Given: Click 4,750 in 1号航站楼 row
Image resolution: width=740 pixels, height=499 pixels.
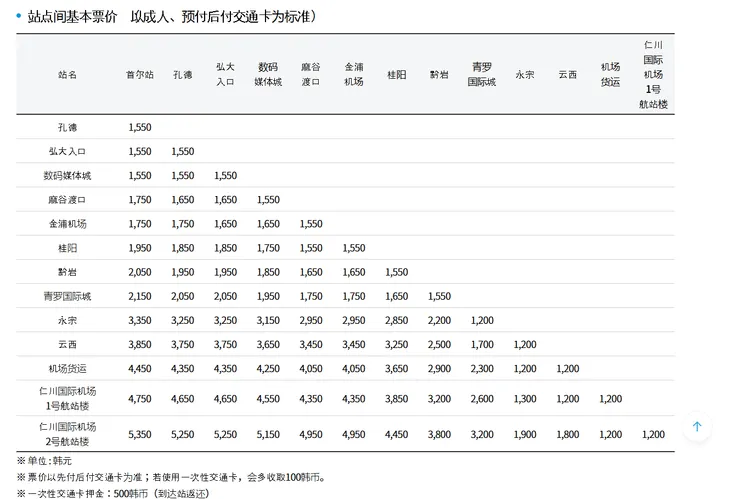Looking at the screenshot, I should point(140,399).
